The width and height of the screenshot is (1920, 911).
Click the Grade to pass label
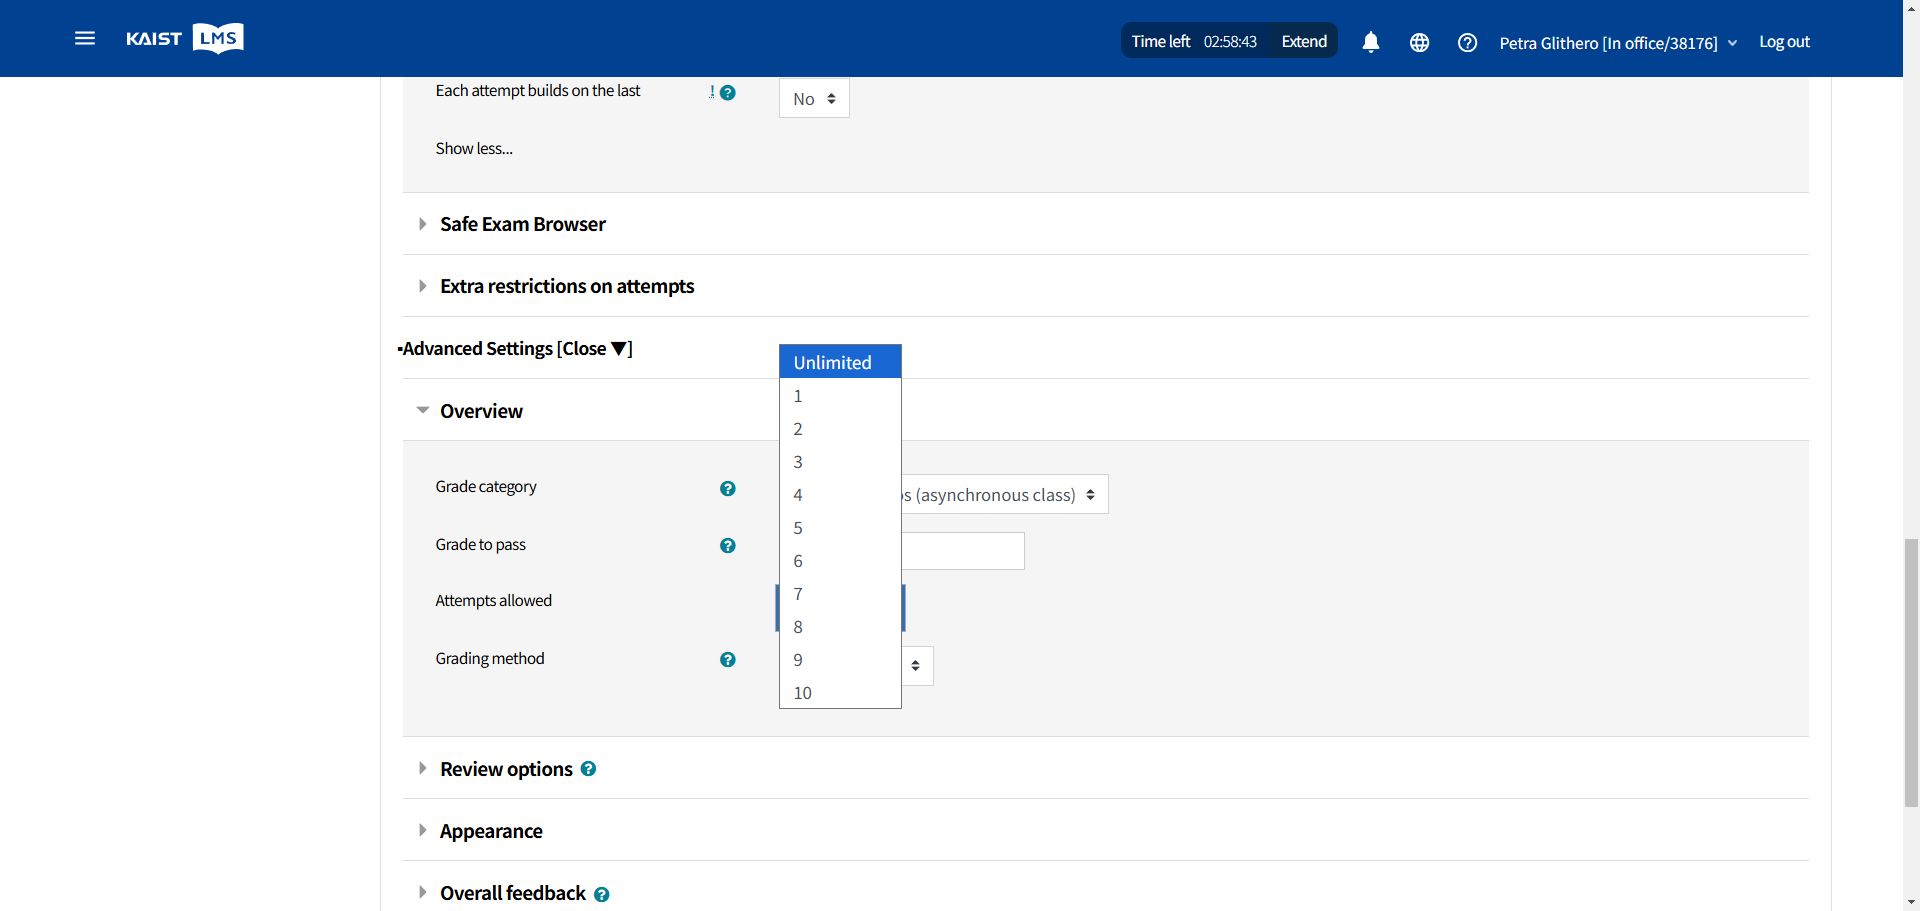(480, 544)
